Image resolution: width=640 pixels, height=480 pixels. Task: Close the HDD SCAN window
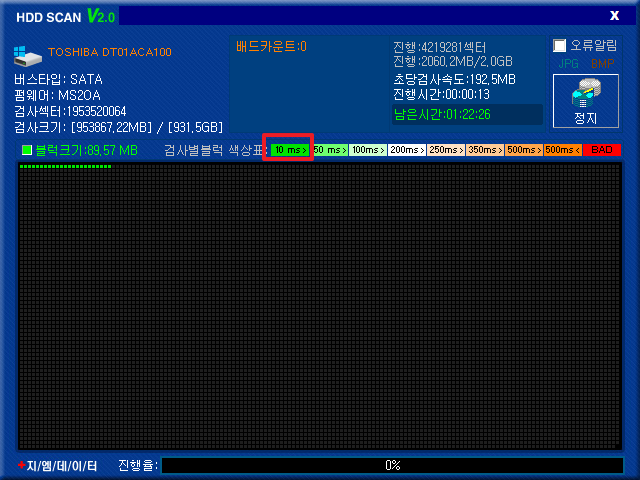click(x=614, y=16)
